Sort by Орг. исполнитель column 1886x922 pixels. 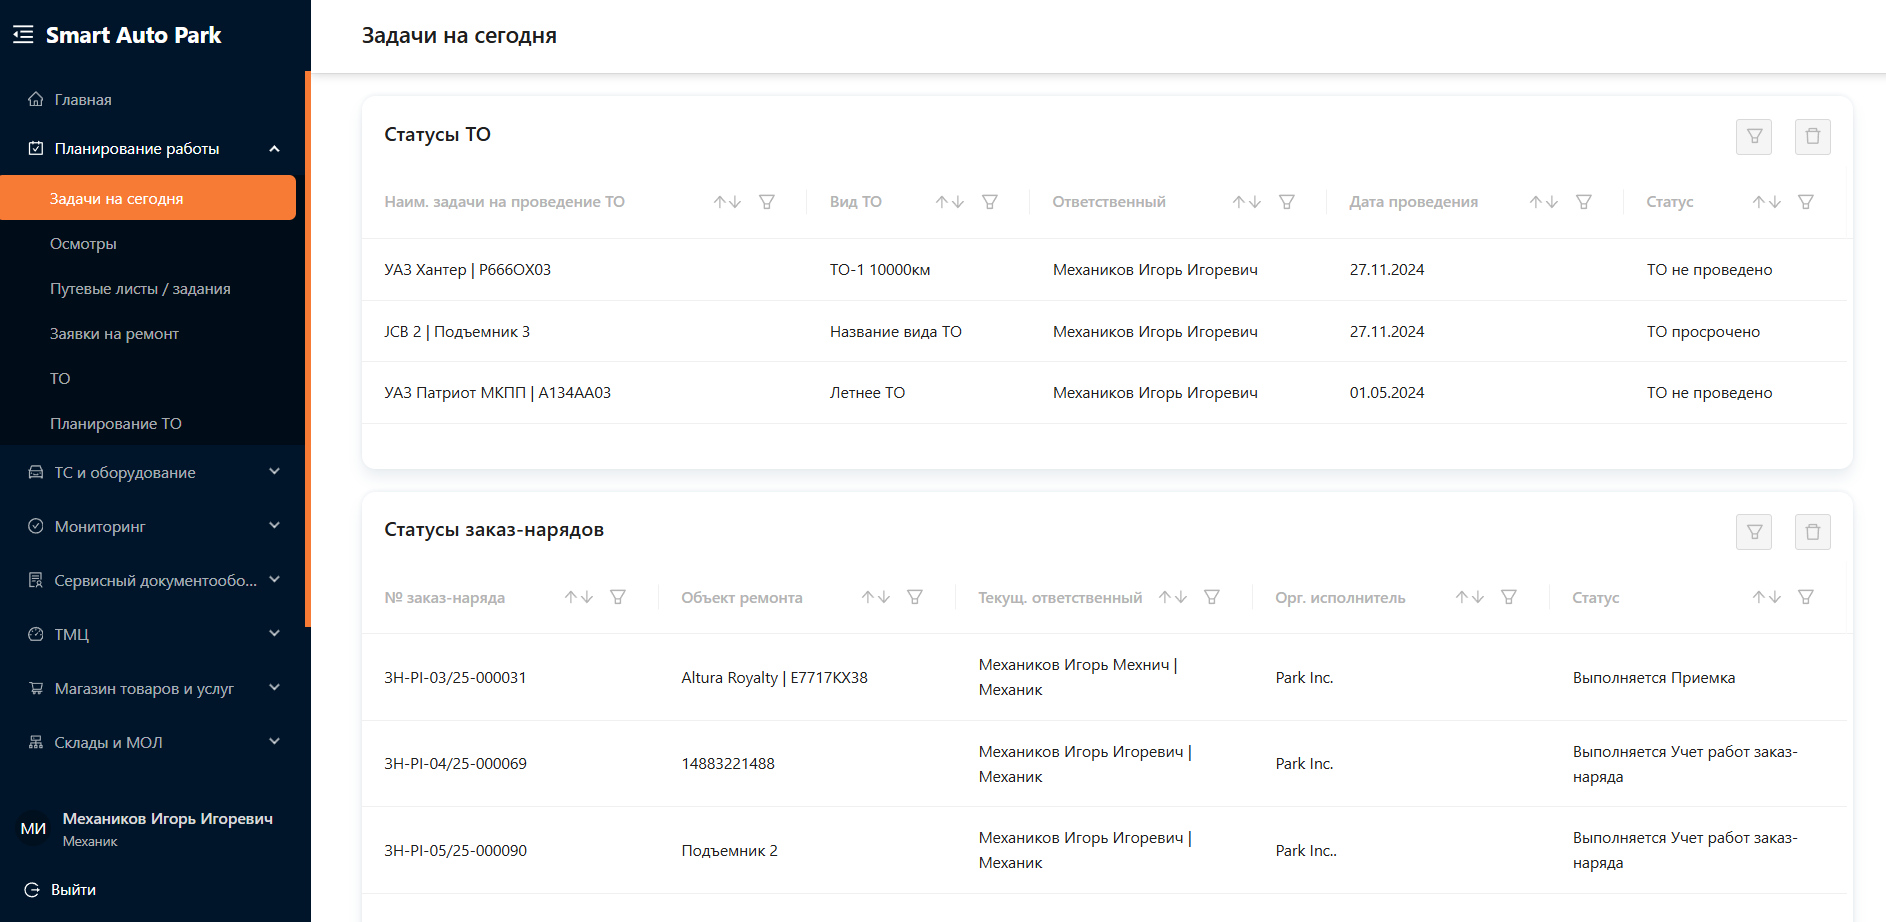[1470, 597]
